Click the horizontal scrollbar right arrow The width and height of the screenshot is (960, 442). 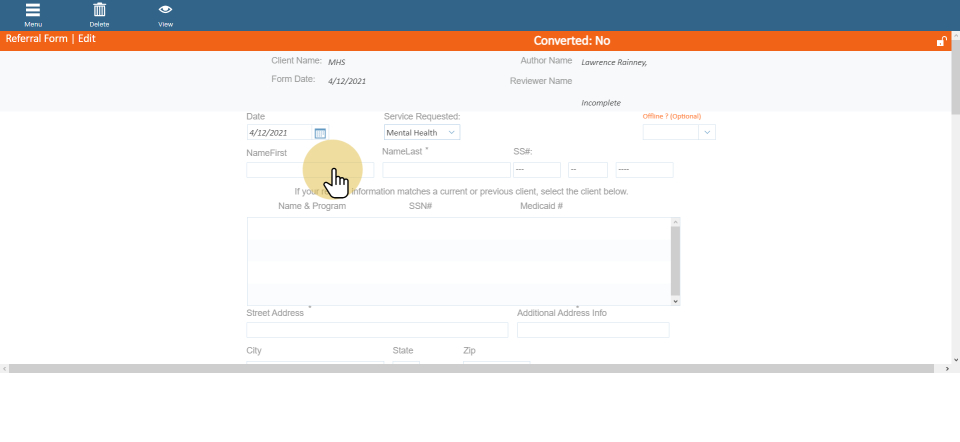947,369
